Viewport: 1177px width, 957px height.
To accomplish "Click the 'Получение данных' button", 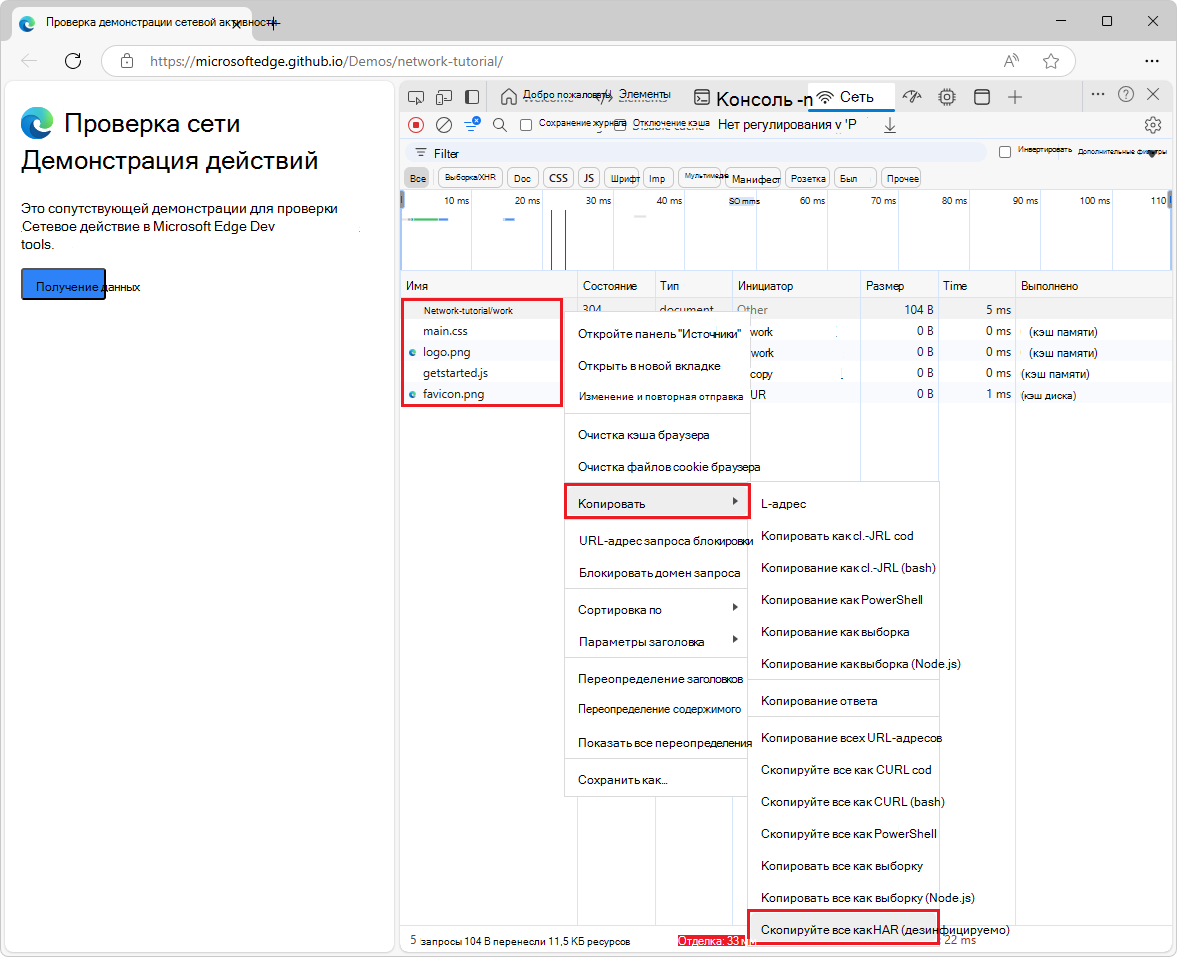I will click(63, 285).
